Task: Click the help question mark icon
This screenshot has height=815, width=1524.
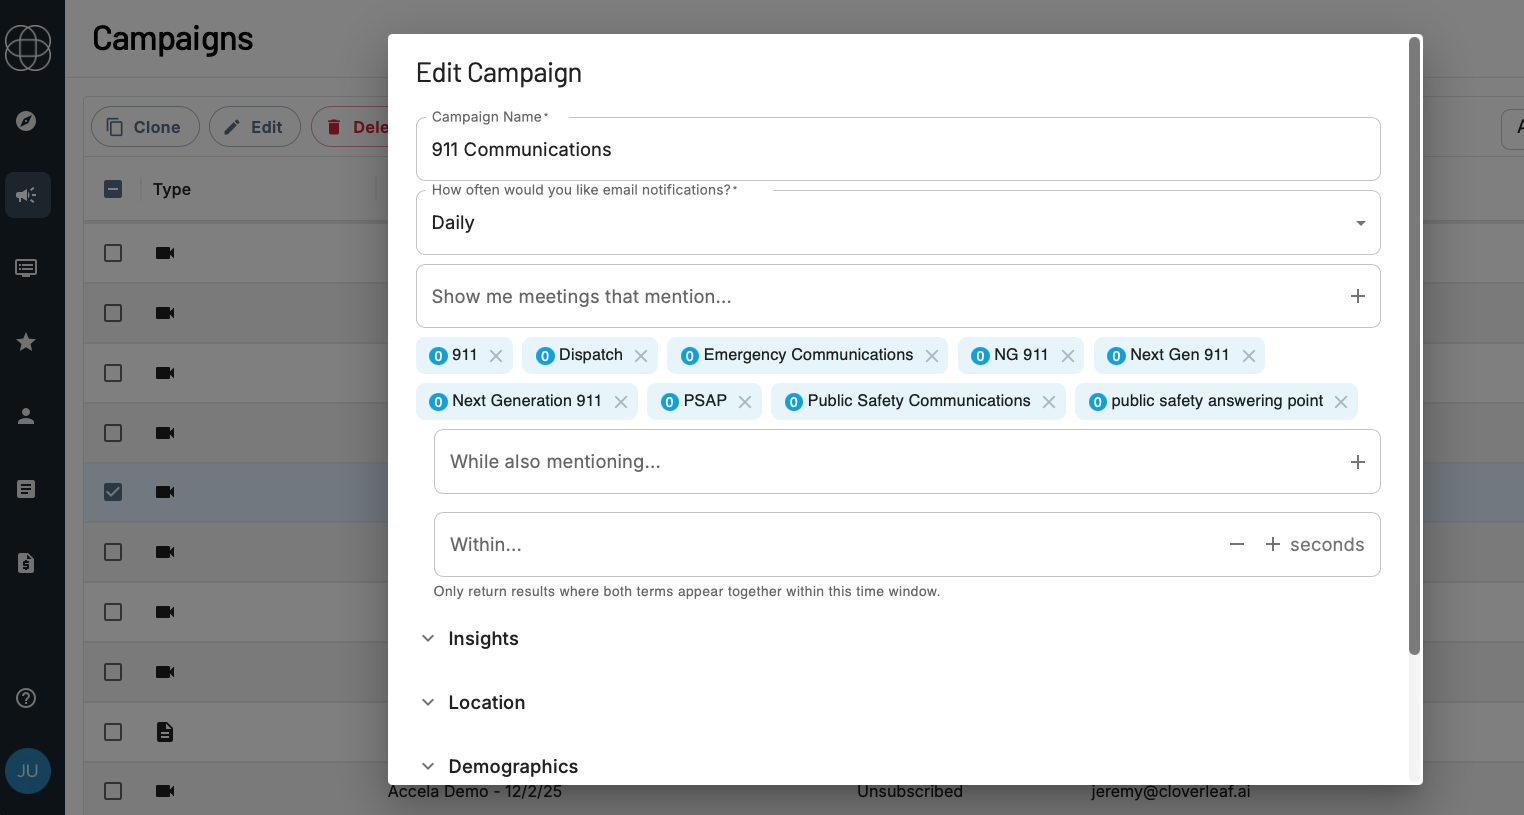Action: [x=27, y=698]
